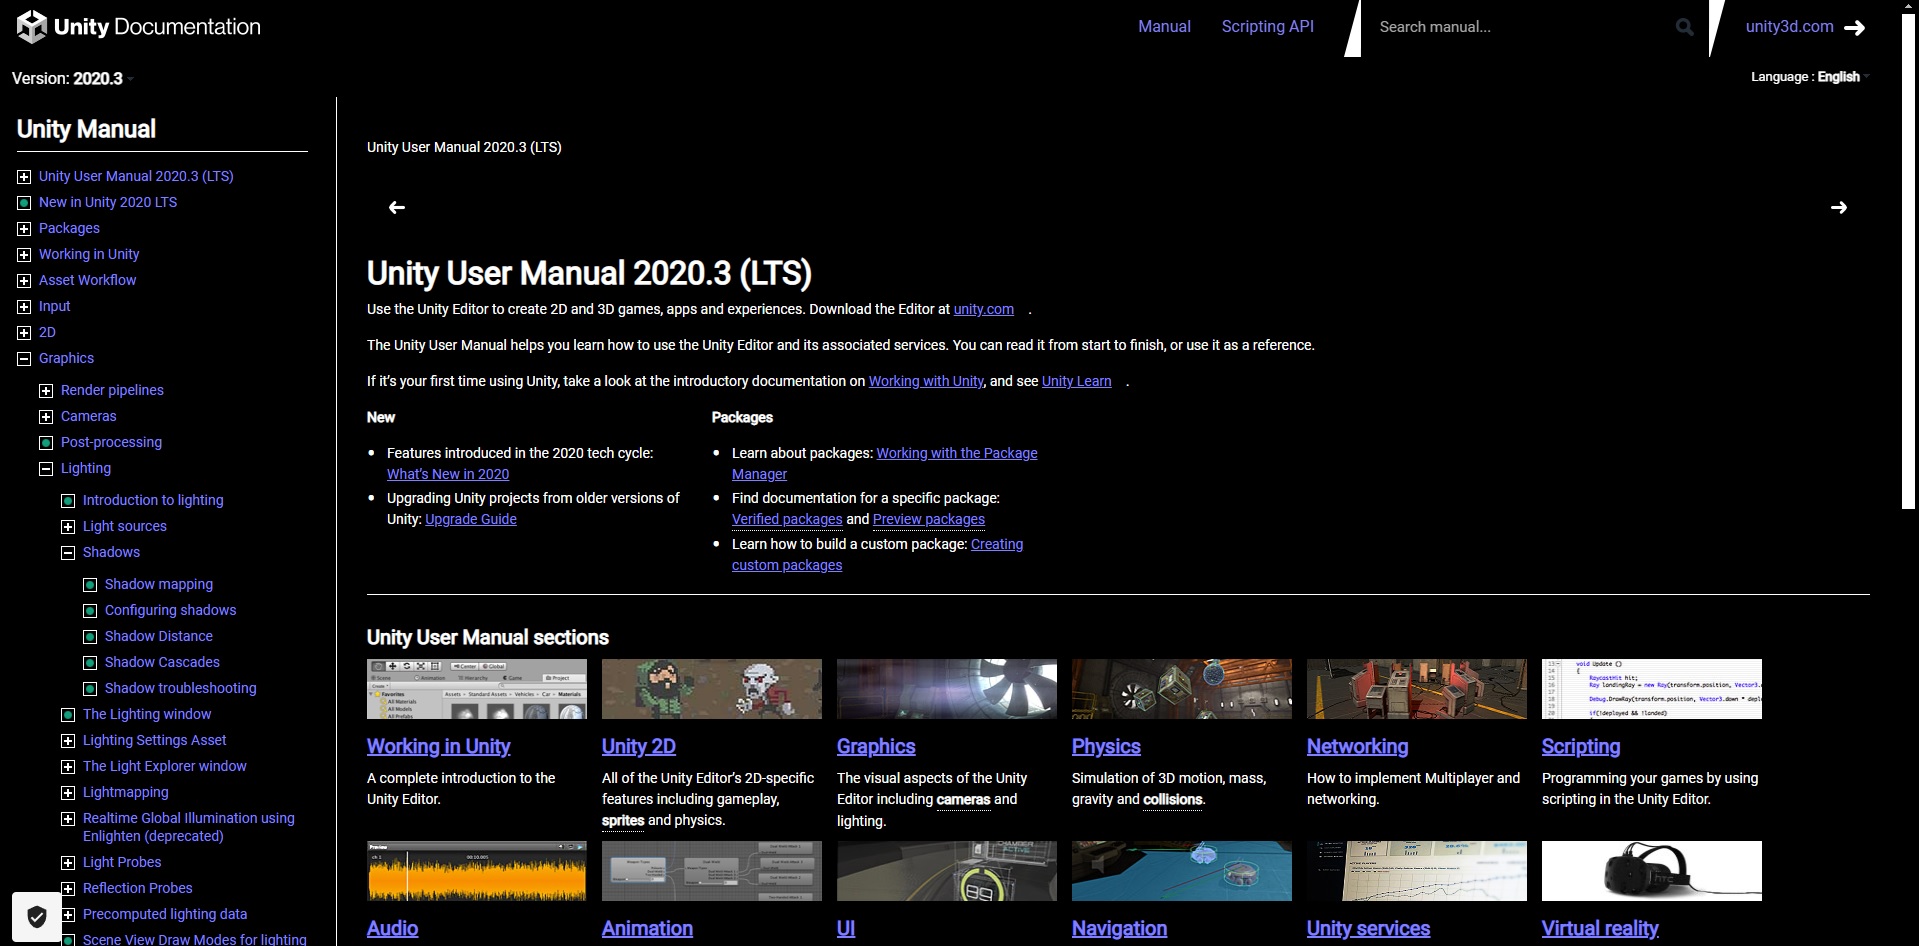Expand the Light sources node

pos(68,527)
